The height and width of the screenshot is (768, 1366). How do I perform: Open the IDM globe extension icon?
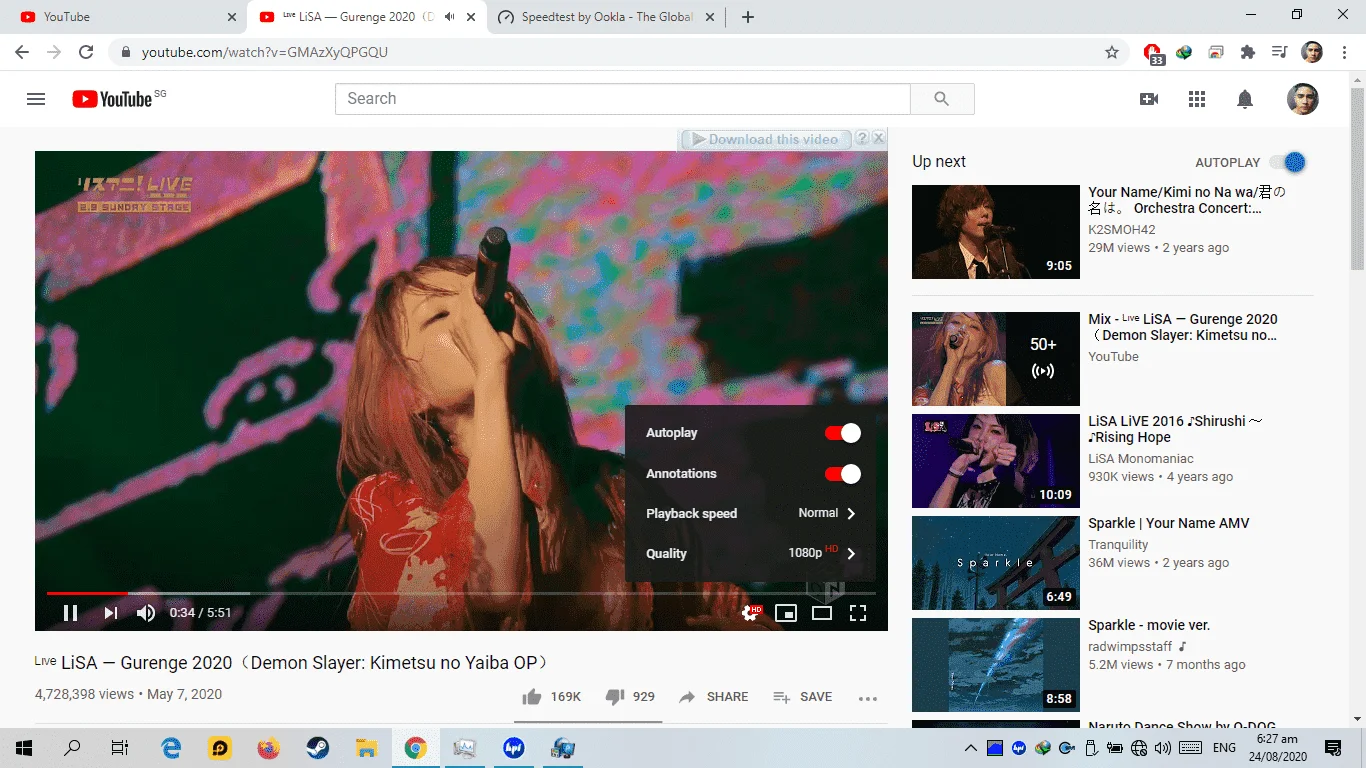click(x=1184, y=52)
